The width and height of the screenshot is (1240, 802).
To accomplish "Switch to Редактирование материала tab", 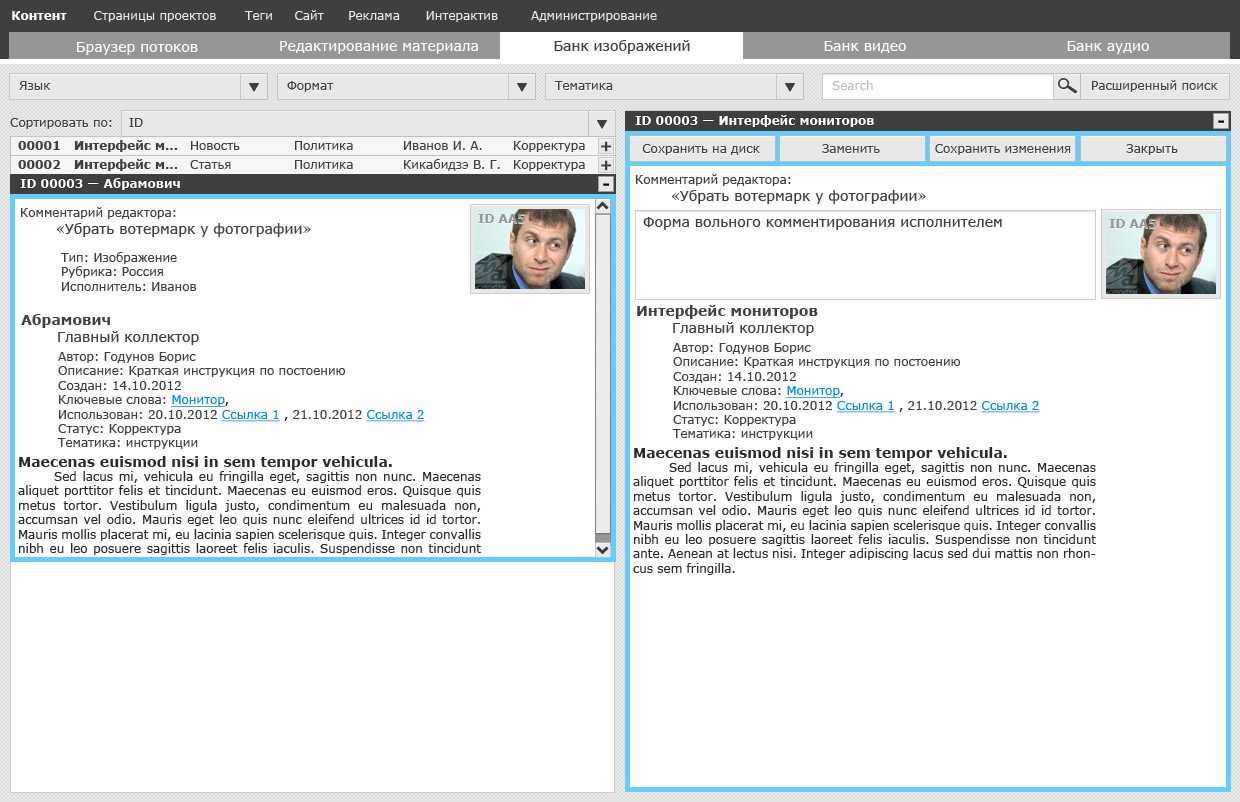I will point(379,46).
